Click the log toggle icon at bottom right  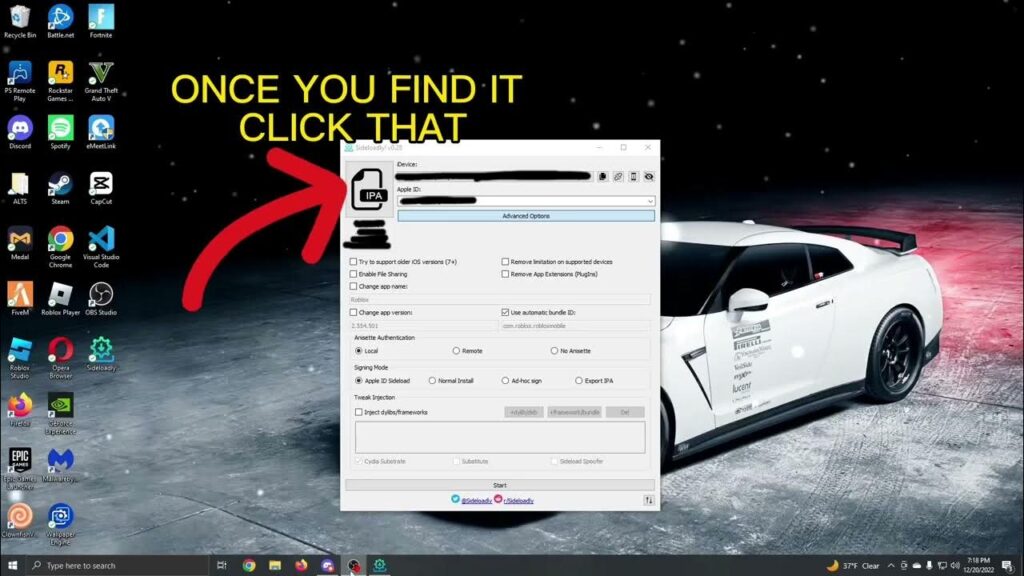648,500
